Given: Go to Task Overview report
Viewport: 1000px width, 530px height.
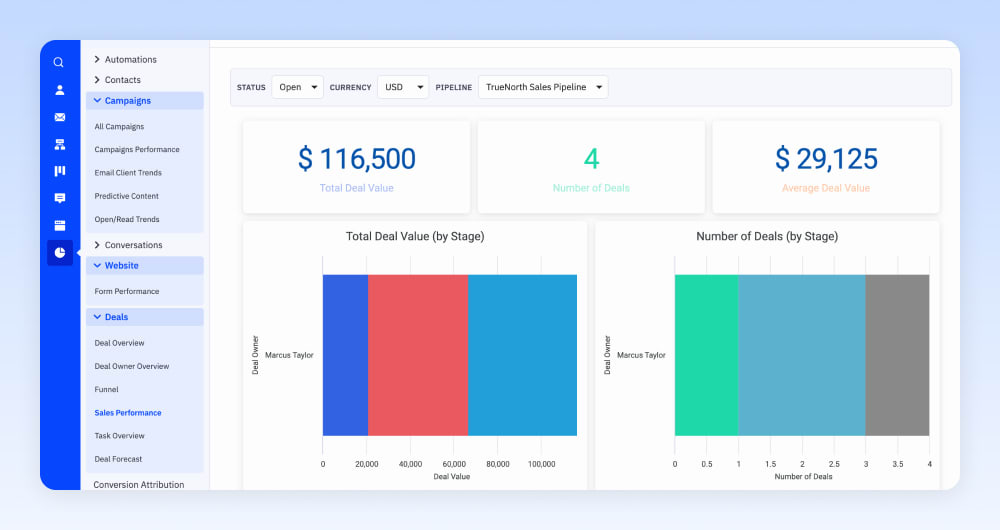Looking at the screenshot, I should 119,436.
